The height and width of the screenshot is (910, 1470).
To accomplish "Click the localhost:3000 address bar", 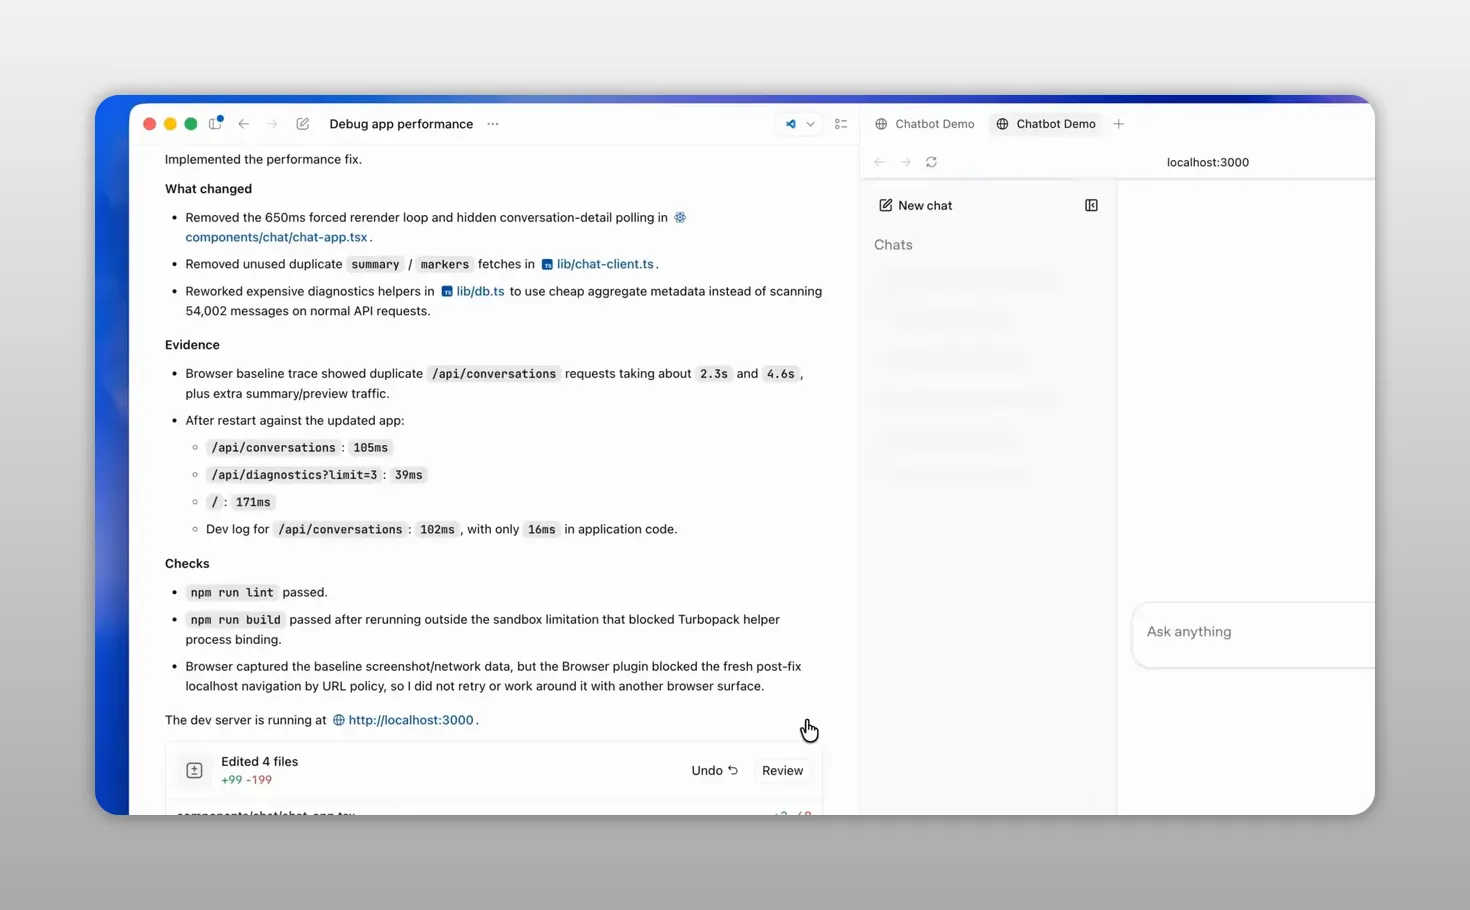I will coord(1207,162).
